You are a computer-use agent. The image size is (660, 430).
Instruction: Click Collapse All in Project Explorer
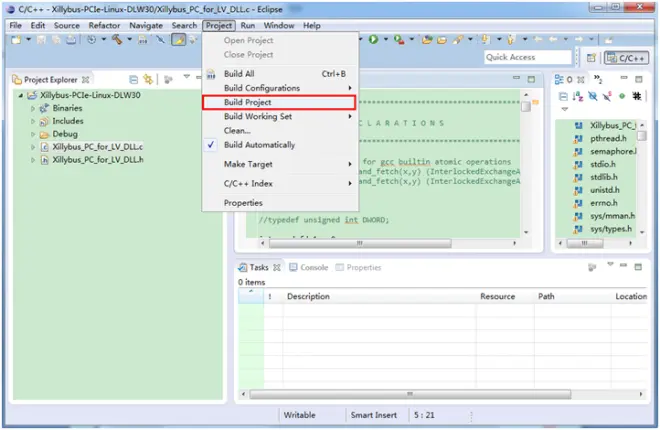(x=133, y=79)
